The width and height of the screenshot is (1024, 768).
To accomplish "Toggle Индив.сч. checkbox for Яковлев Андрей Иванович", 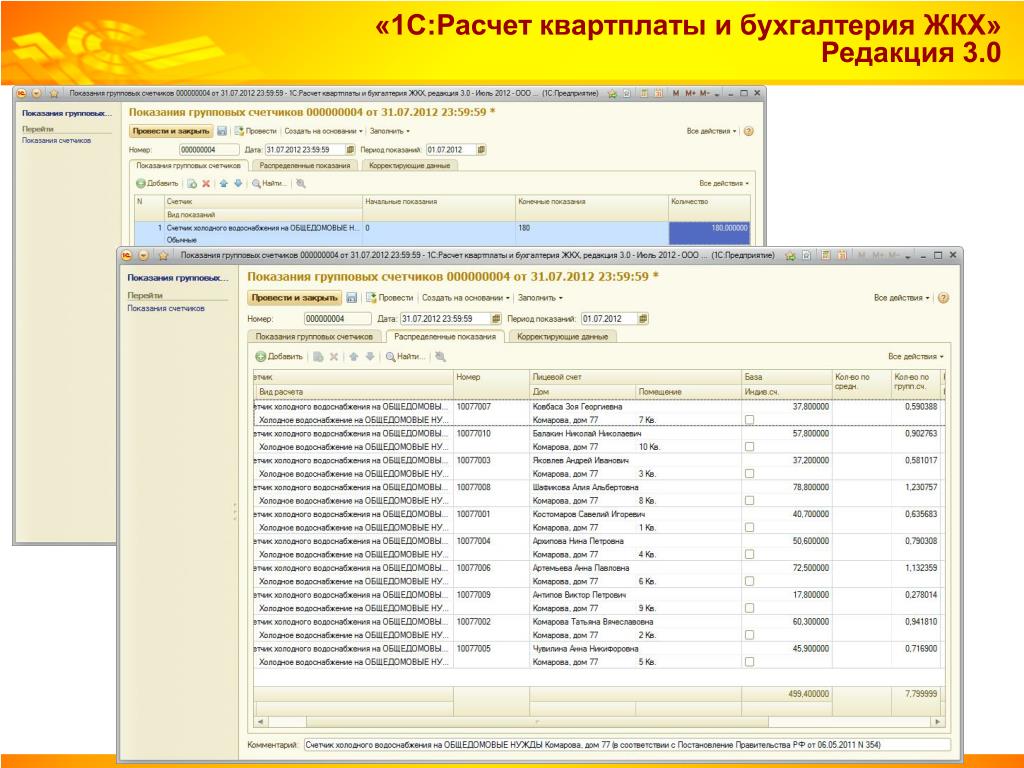I will click(x=750, y=473).
